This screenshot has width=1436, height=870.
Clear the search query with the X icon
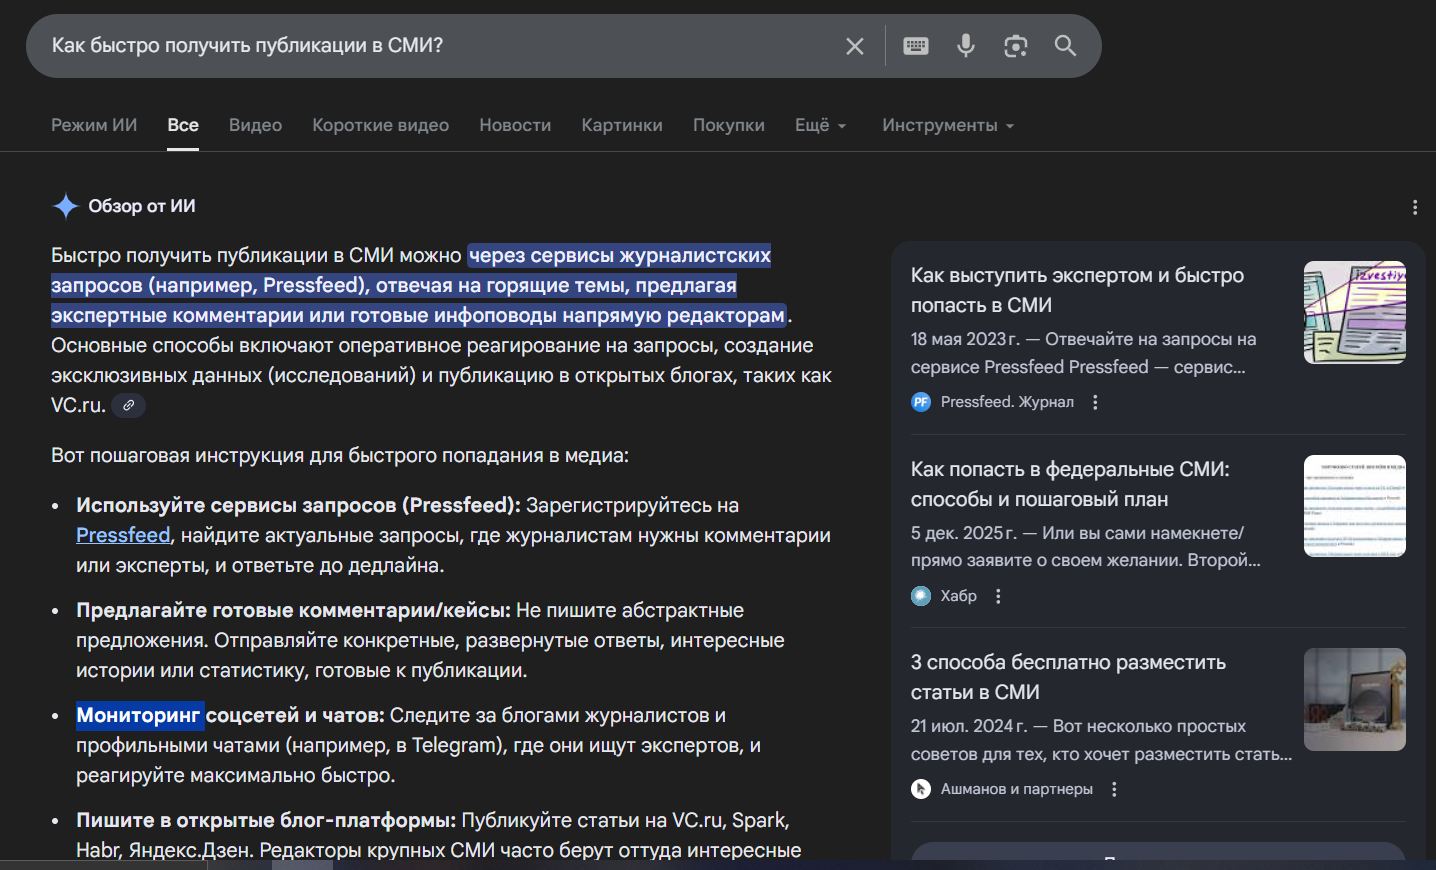(x=854, y=46)
